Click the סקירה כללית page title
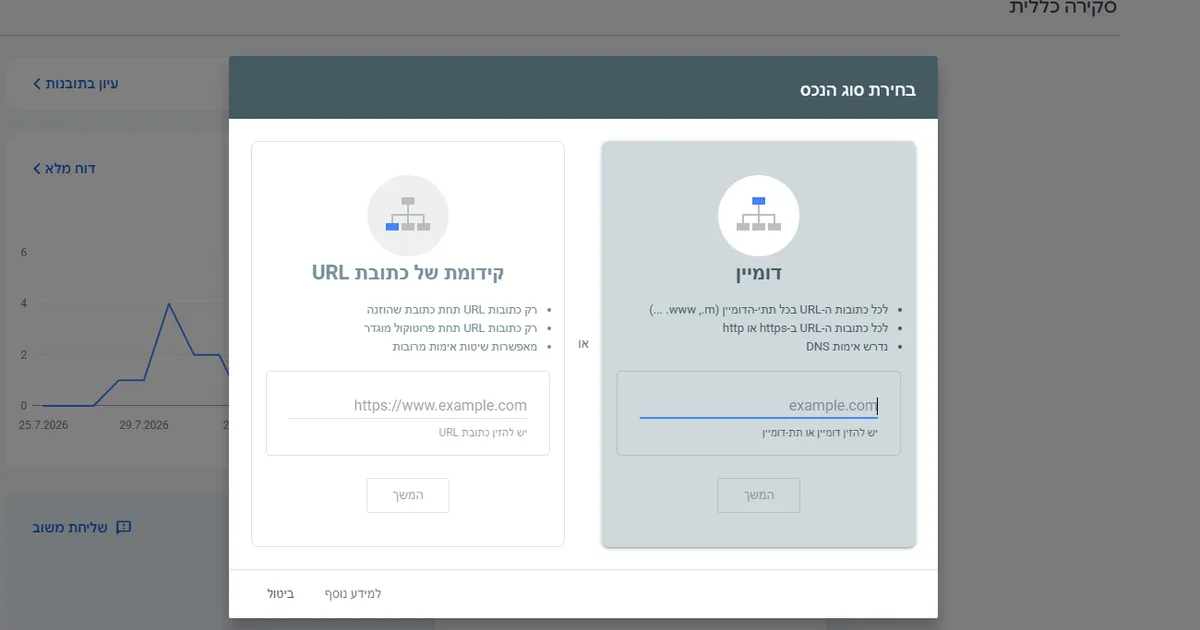This screenshot has width=1200, height=630. [x=1062, y=8]
